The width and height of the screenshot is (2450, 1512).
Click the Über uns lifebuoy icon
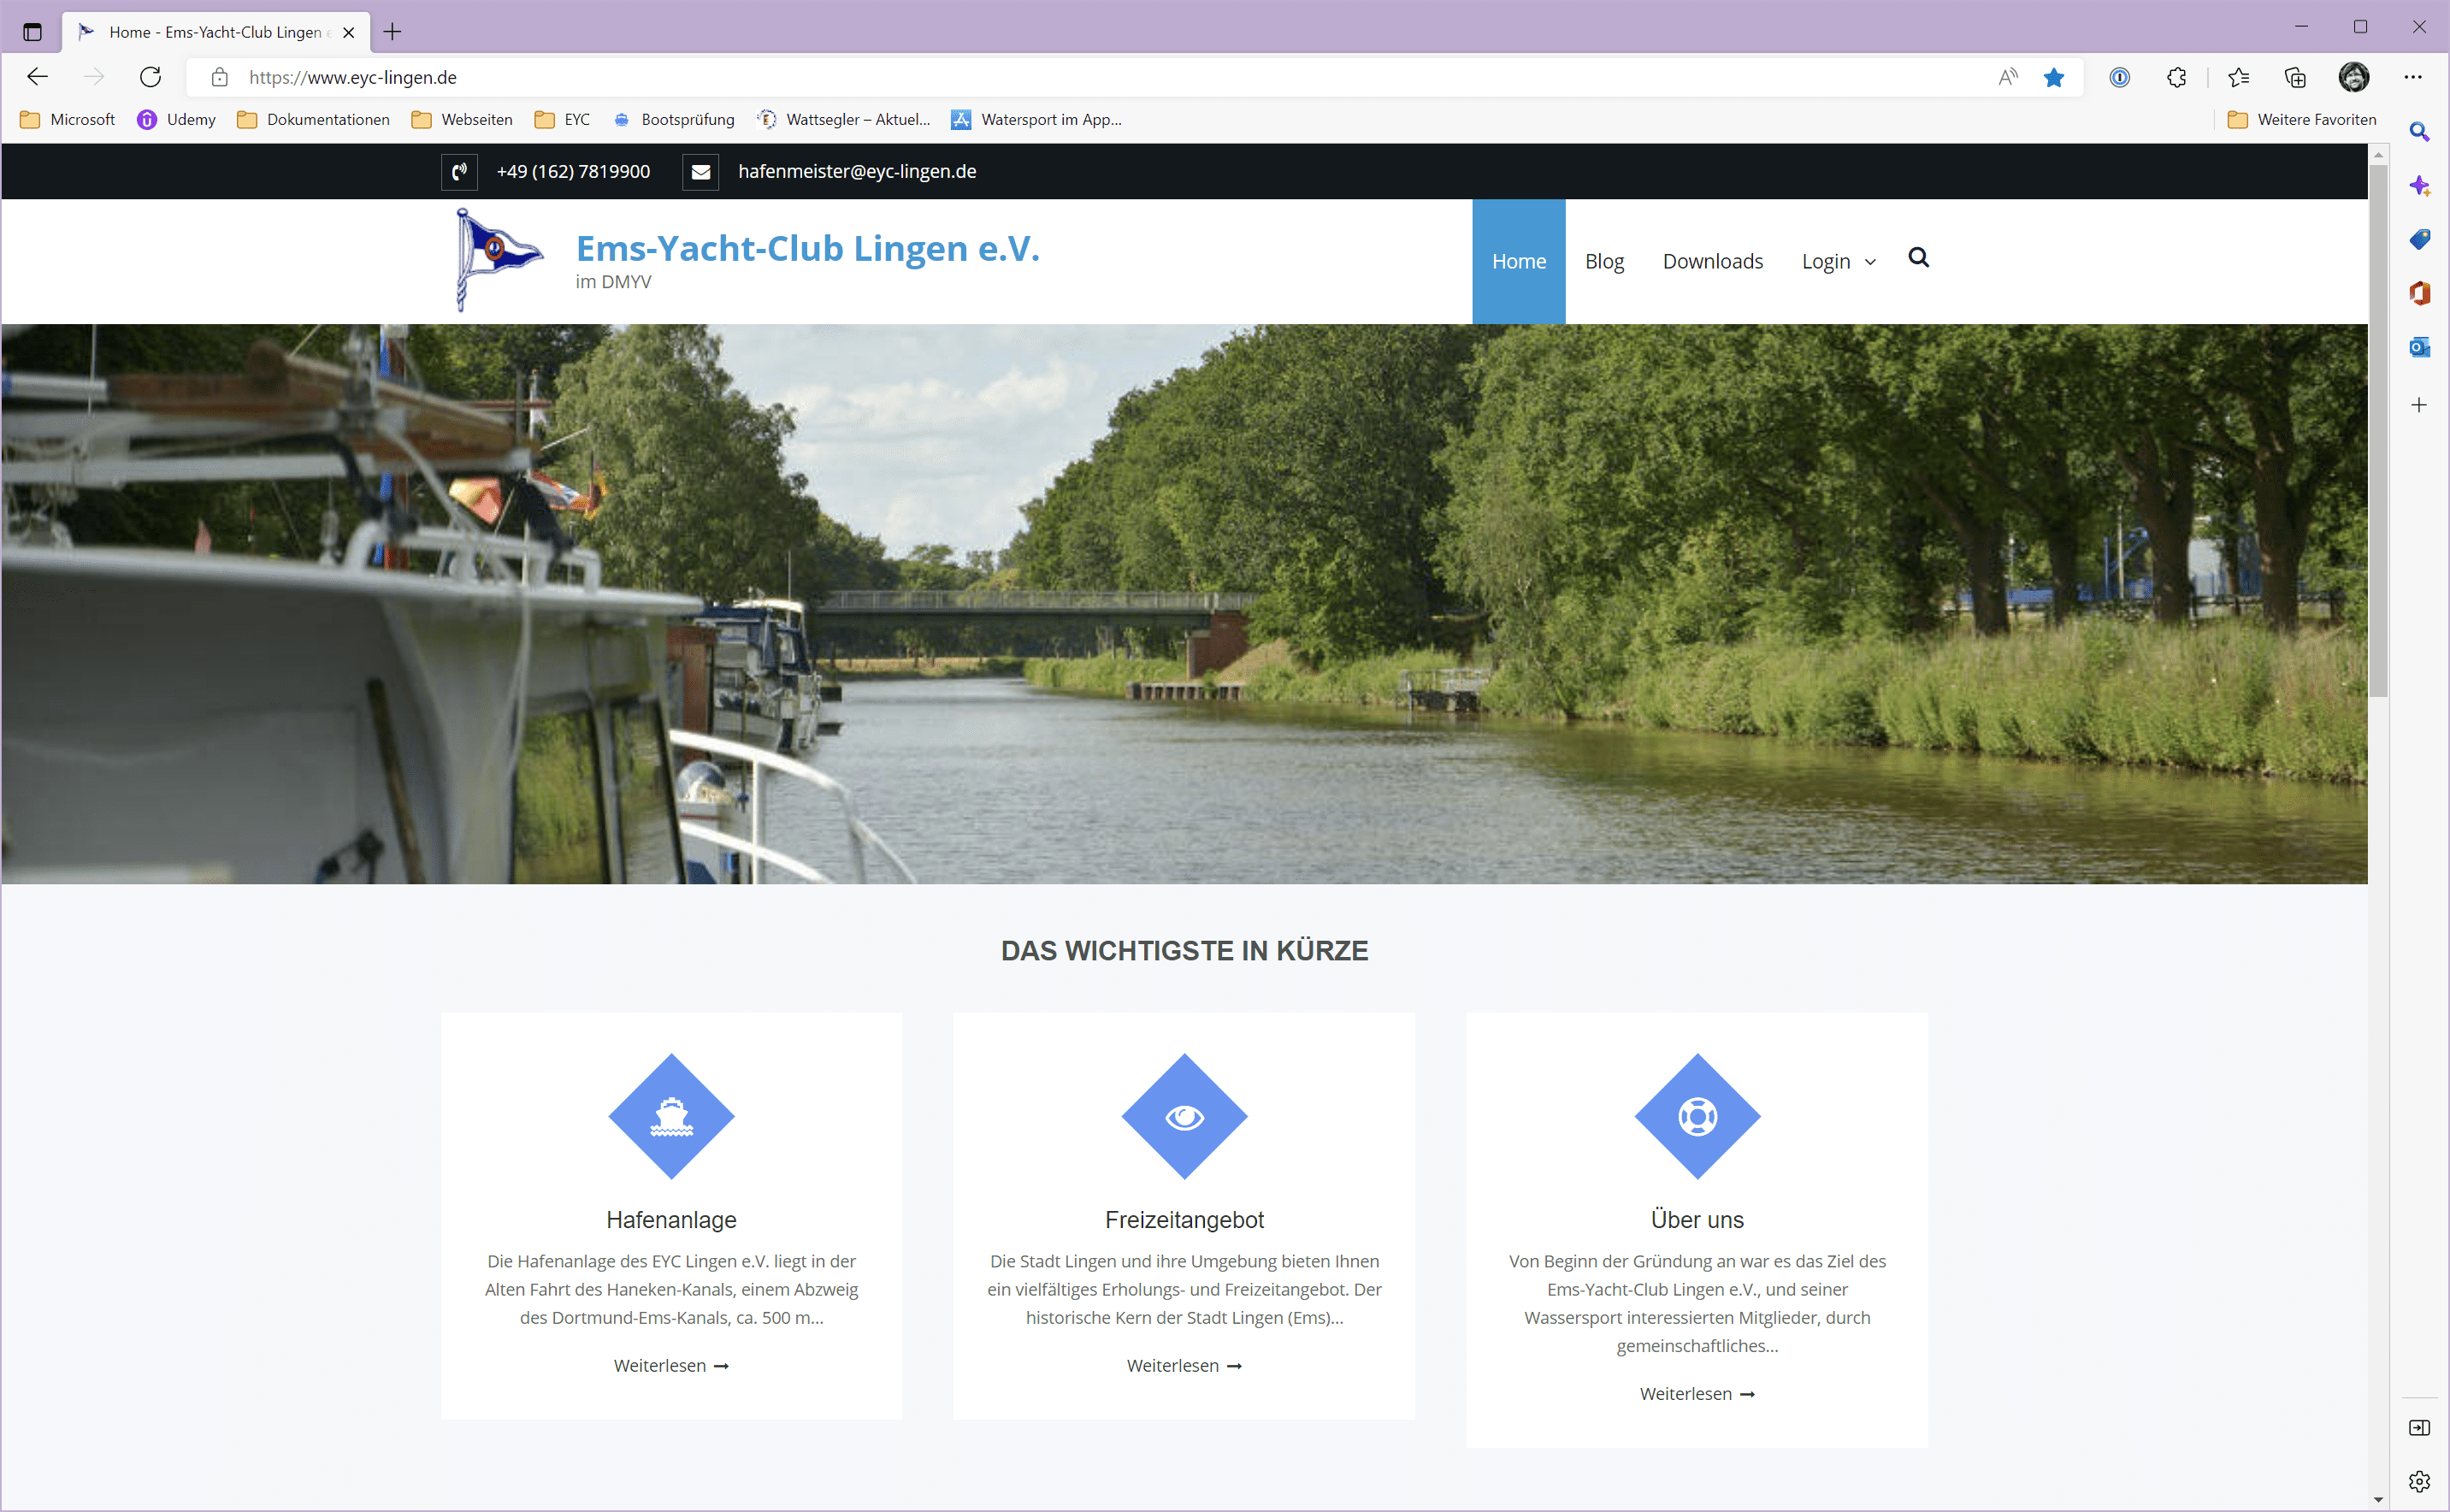1697,1116
